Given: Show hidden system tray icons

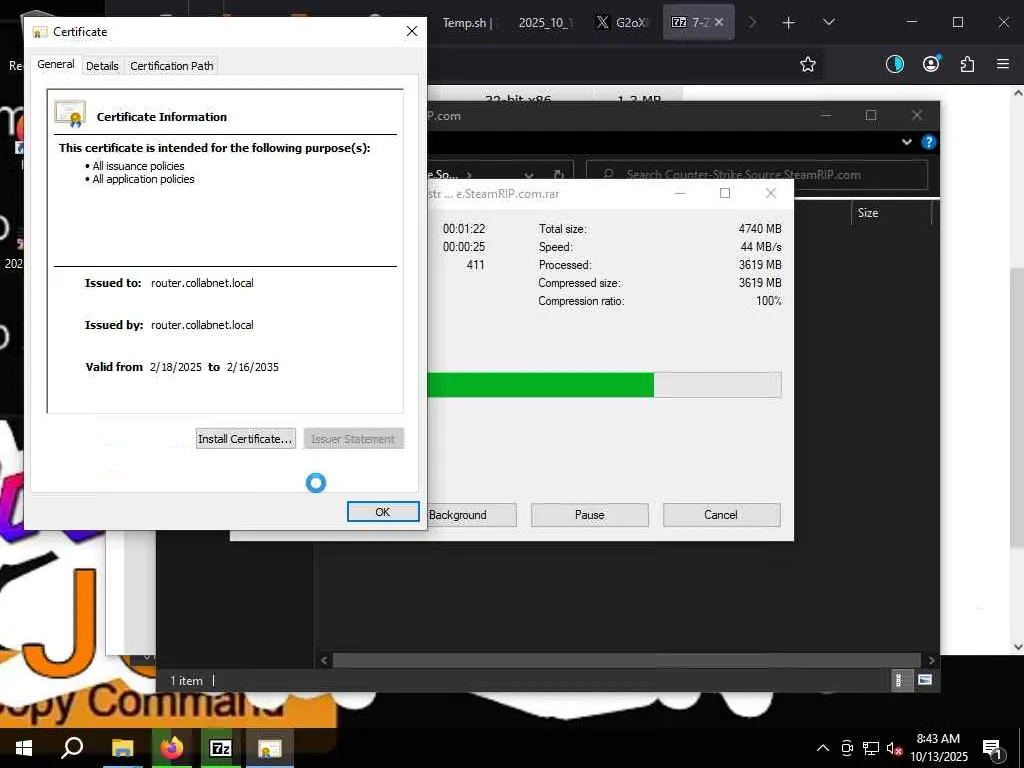Looking at the screenshot, I should point(823,748).
